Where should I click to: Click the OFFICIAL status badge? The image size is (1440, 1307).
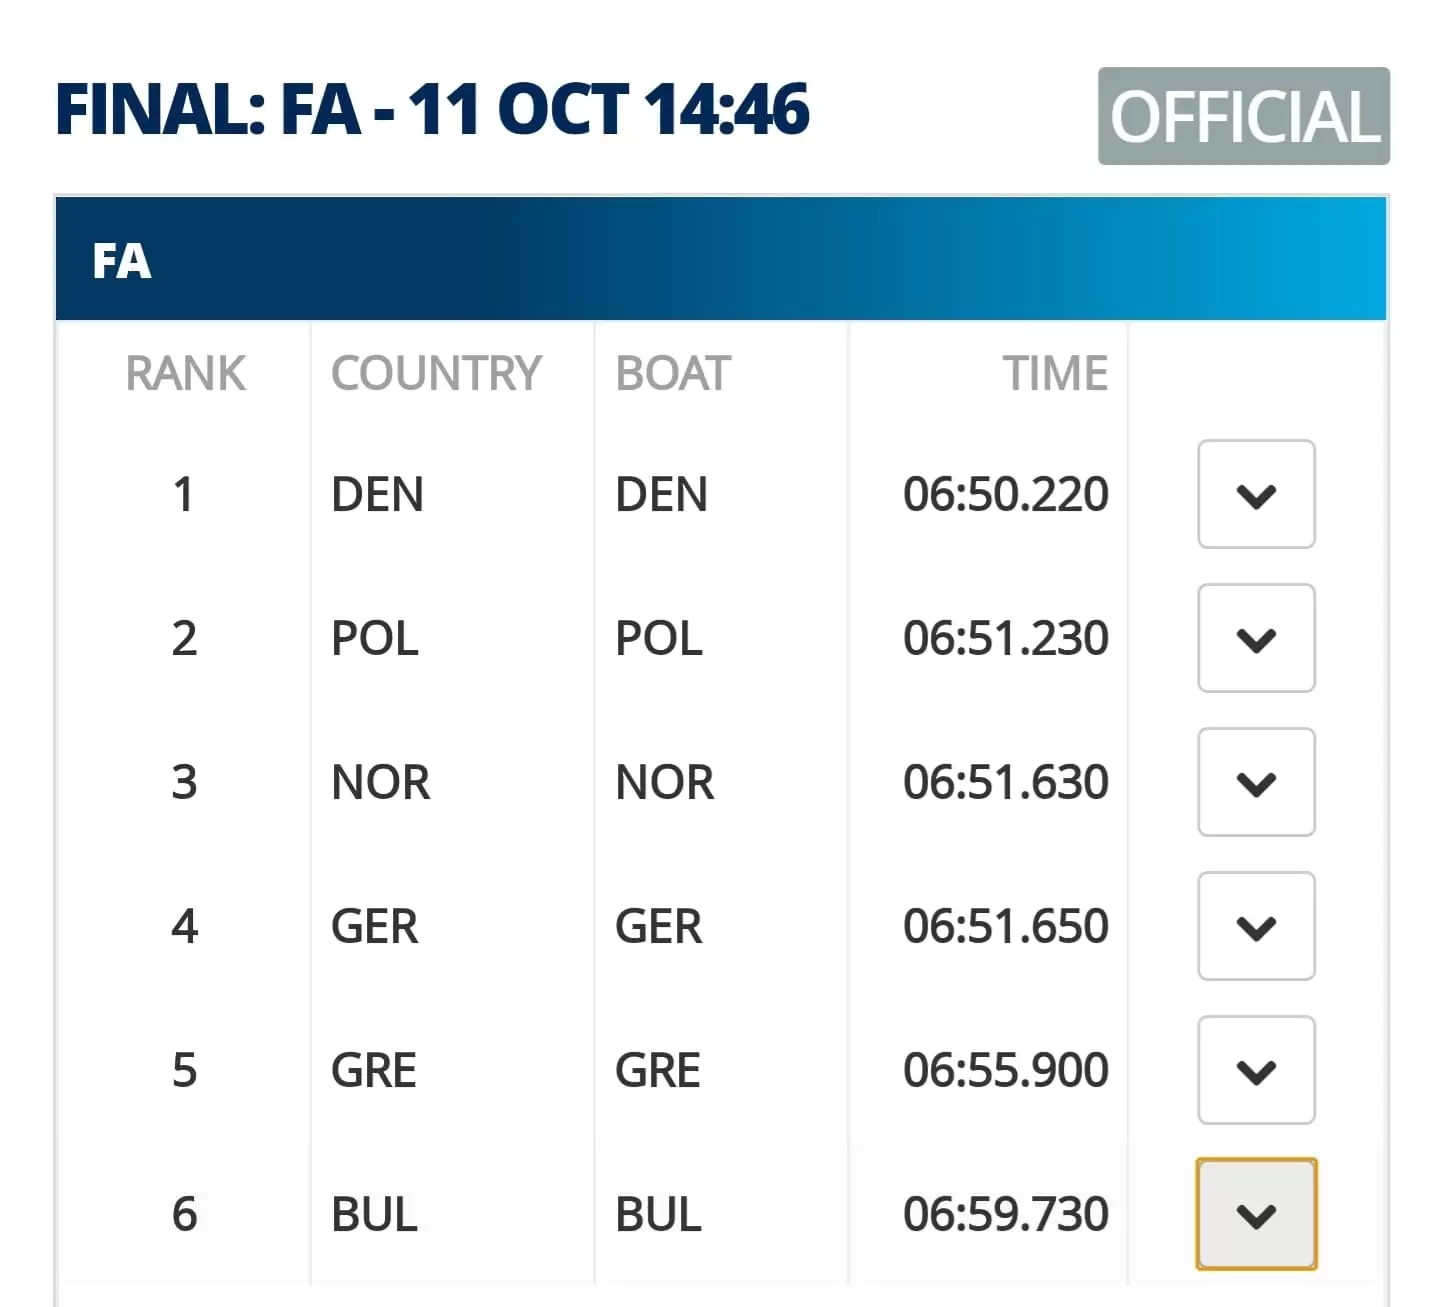click(x=1244, y=116)
